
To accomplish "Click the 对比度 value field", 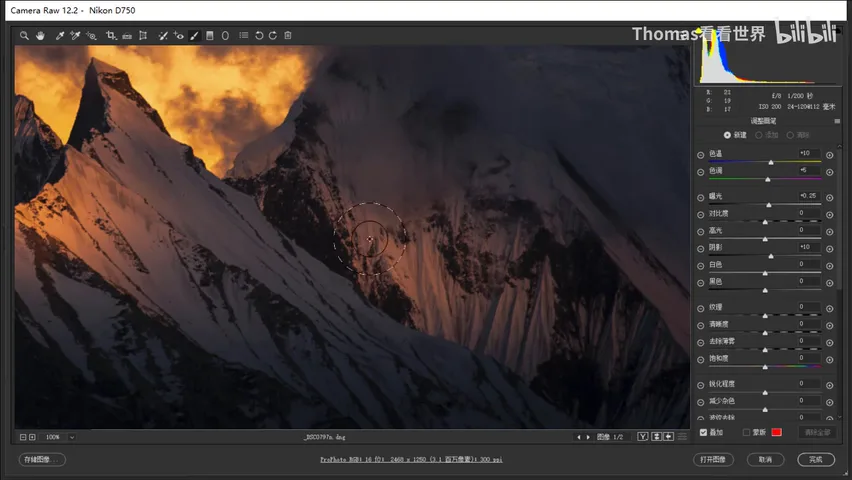I will click(808, 213).
